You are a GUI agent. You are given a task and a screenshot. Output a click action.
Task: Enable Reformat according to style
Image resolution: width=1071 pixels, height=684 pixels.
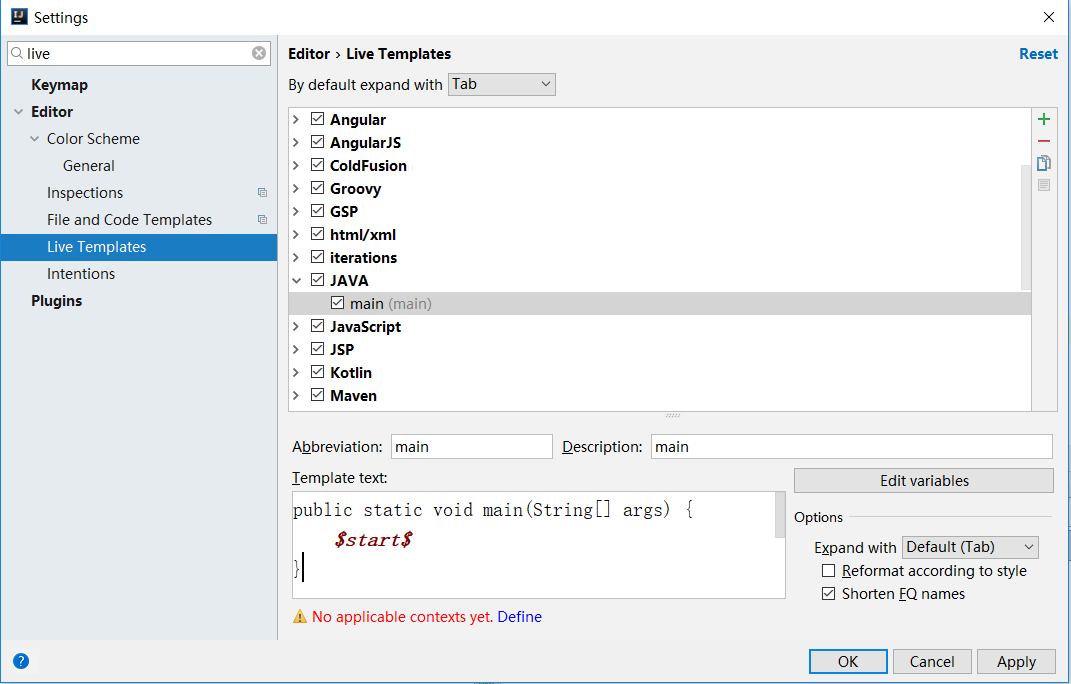click(x=829, y=571)
